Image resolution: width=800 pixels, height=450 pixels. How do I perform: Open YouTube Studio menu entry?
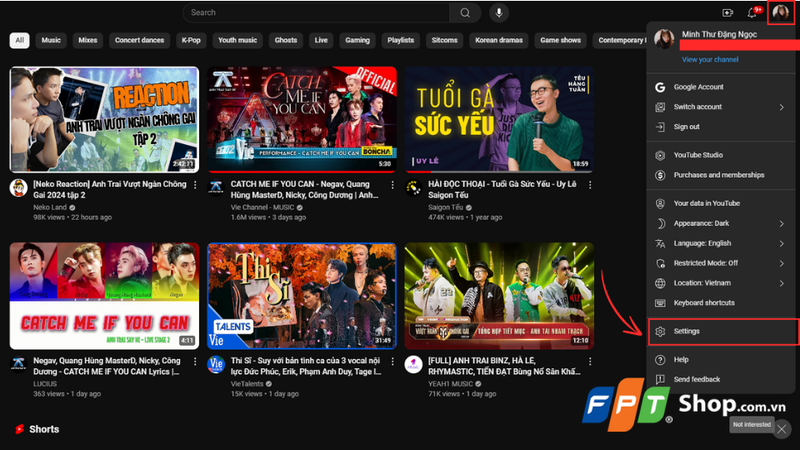coord(720,155)
